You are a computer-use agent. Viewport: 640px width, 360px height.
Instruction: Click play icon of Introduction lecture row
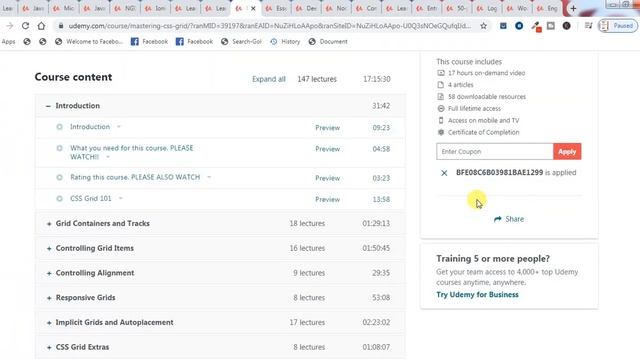click(x=60, y=127)
